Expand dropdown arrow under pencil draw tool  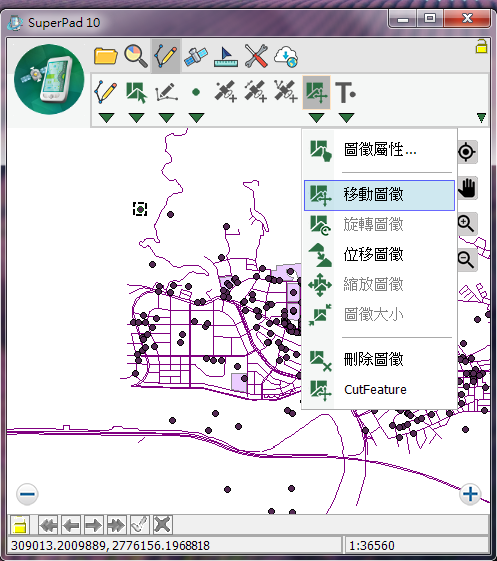tap(106, 118)
